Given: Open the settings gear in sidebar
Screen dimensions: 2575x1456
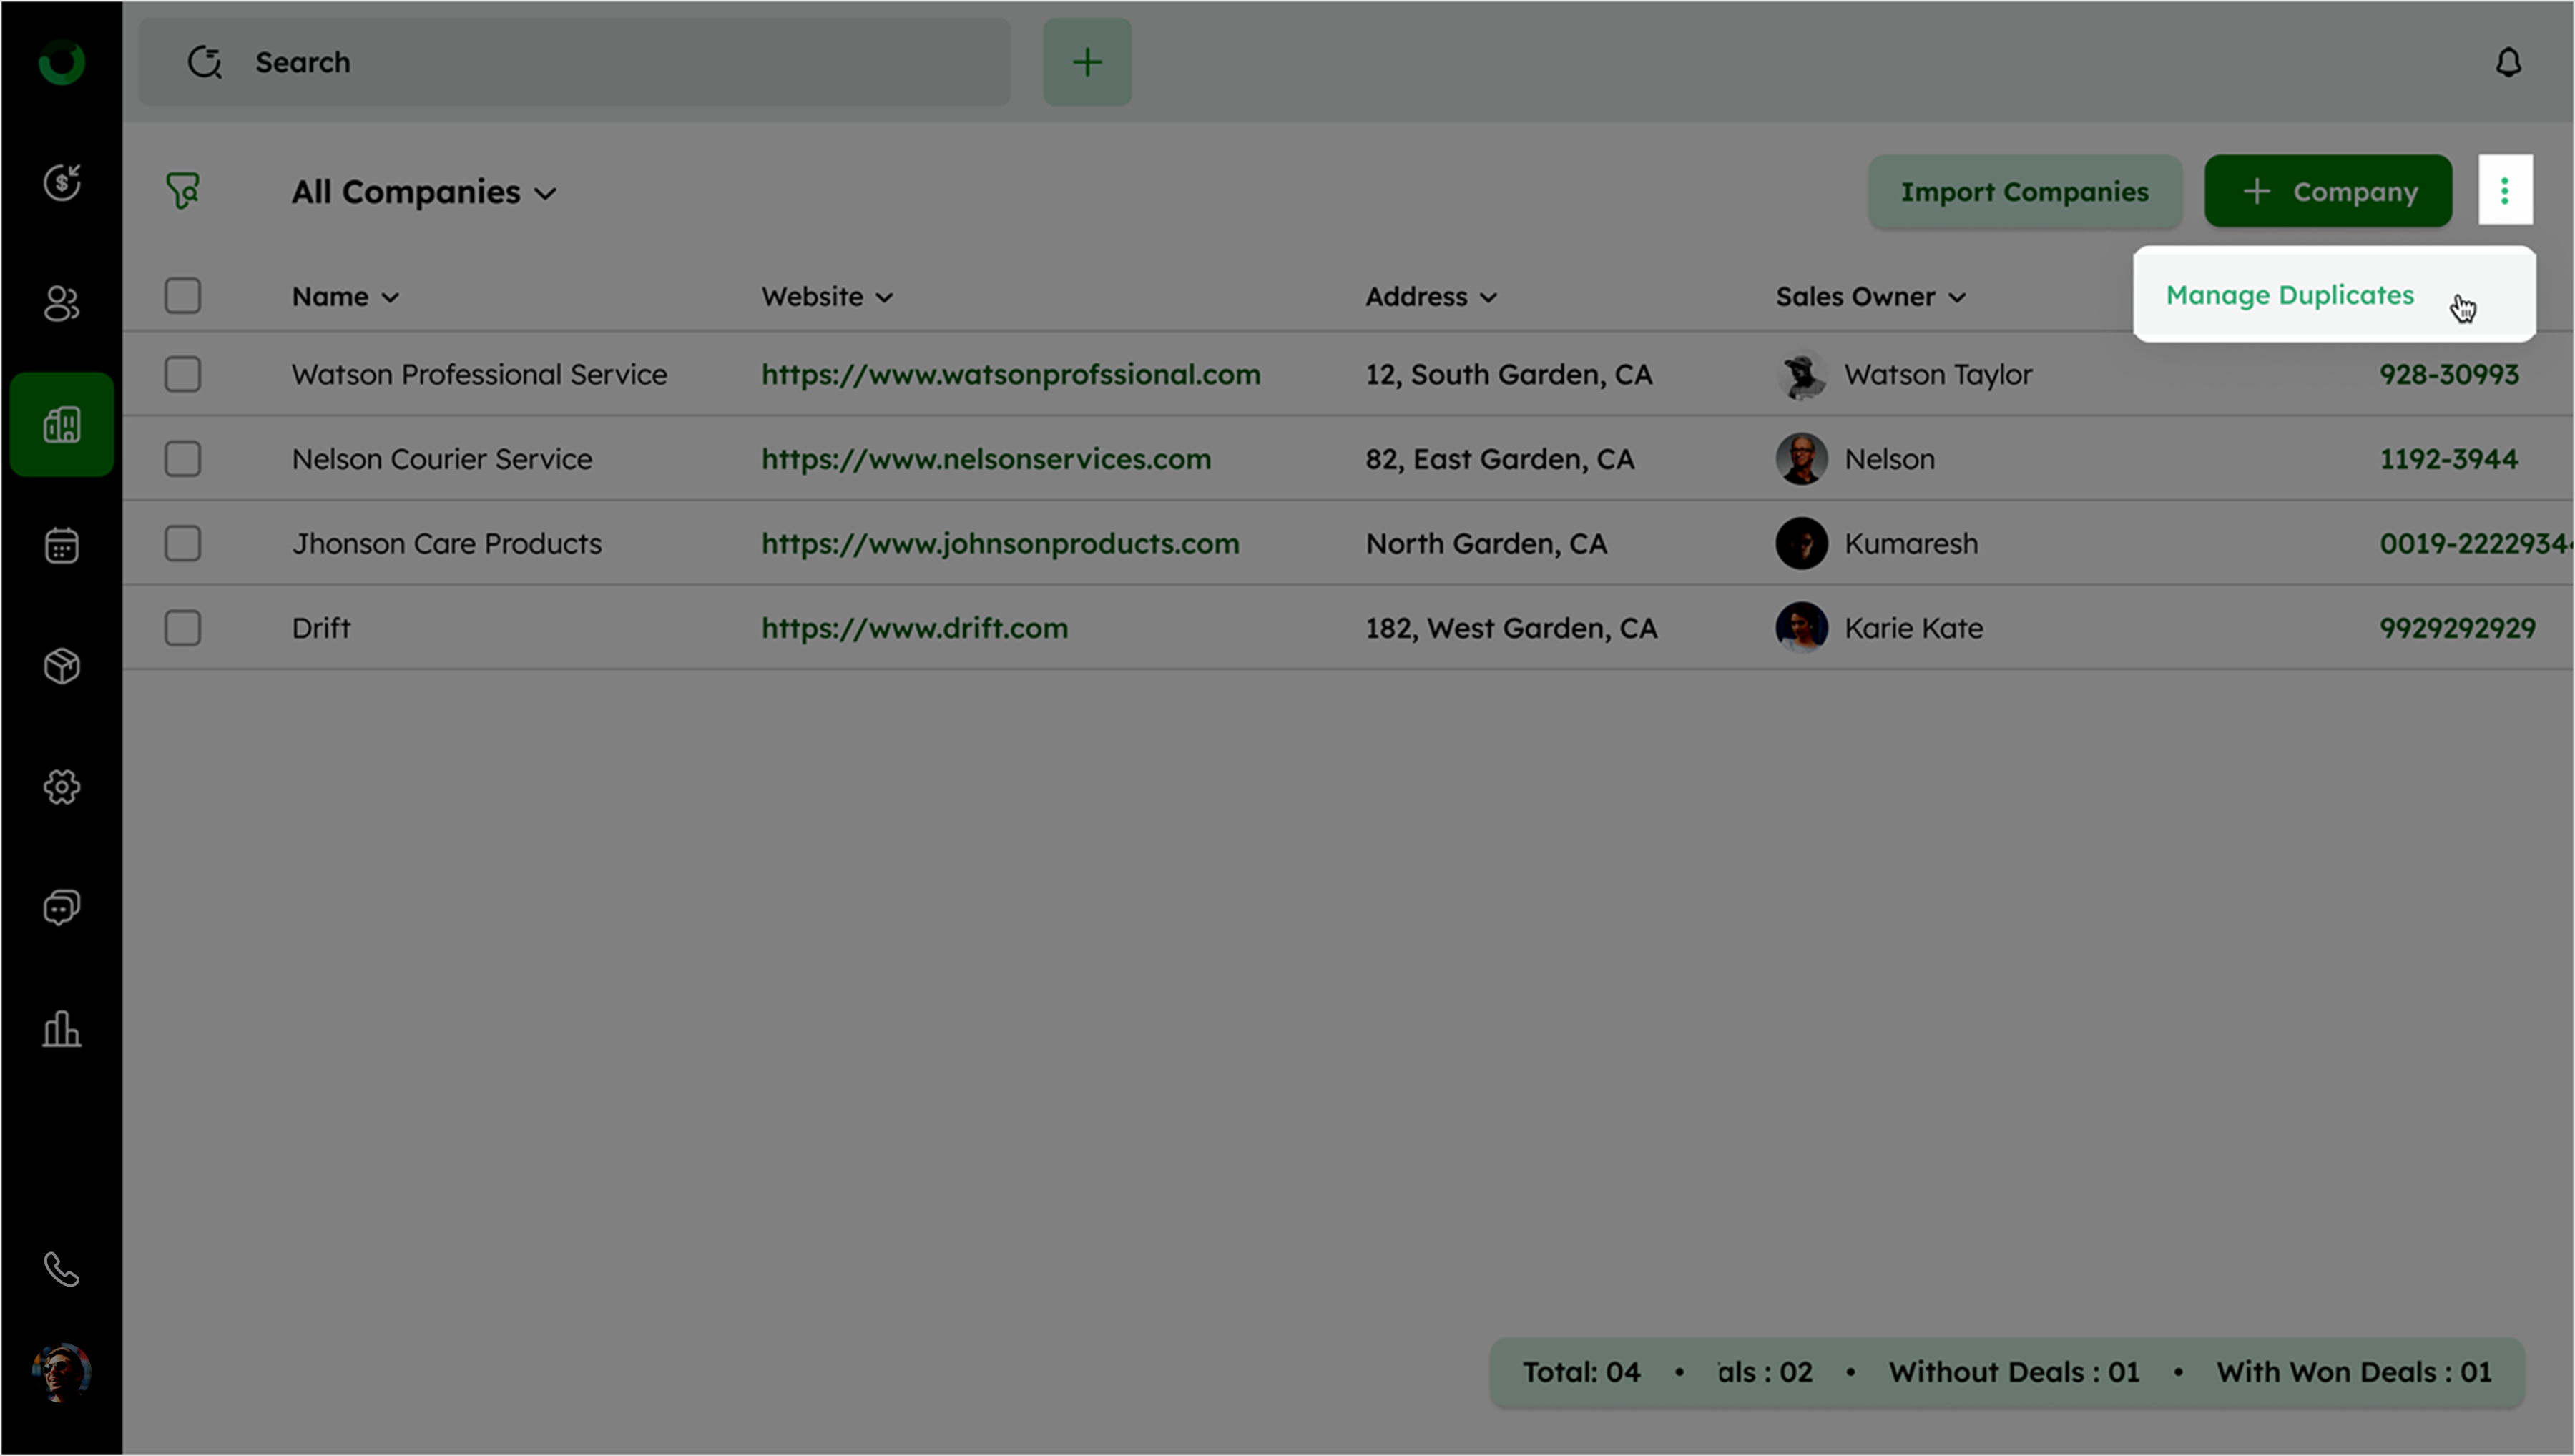Looking at the screenshot, I should [x=62, y=787].
